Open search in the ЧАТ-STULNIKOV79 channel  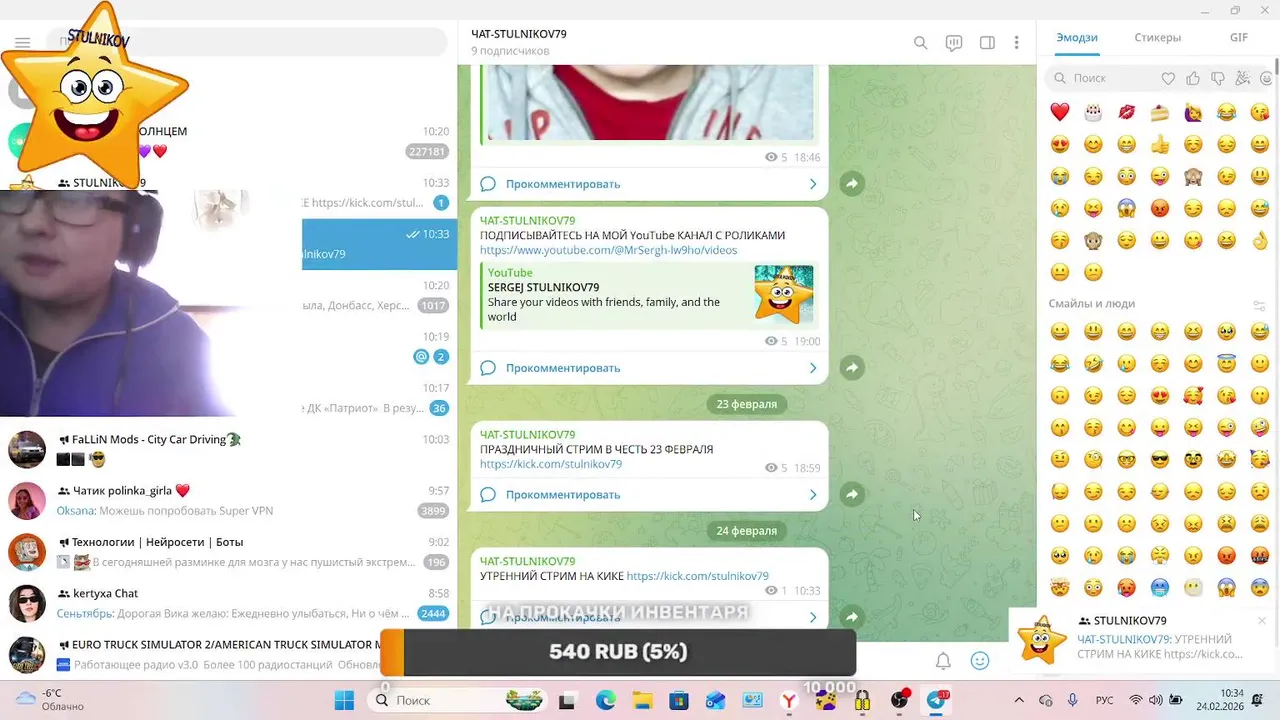(x=920, y=43)
